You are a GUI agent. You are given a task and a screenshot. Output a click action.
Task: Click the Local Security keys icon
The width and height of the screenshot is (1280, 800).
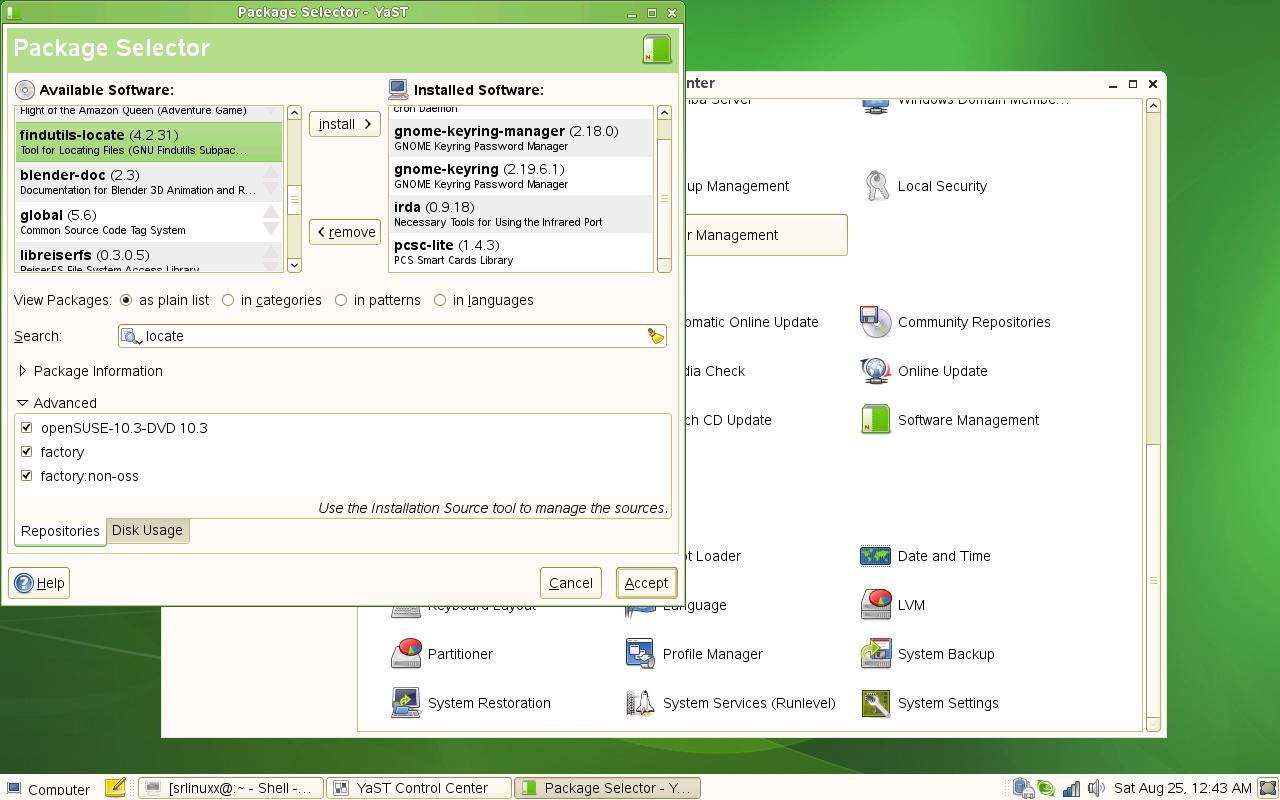876,186
